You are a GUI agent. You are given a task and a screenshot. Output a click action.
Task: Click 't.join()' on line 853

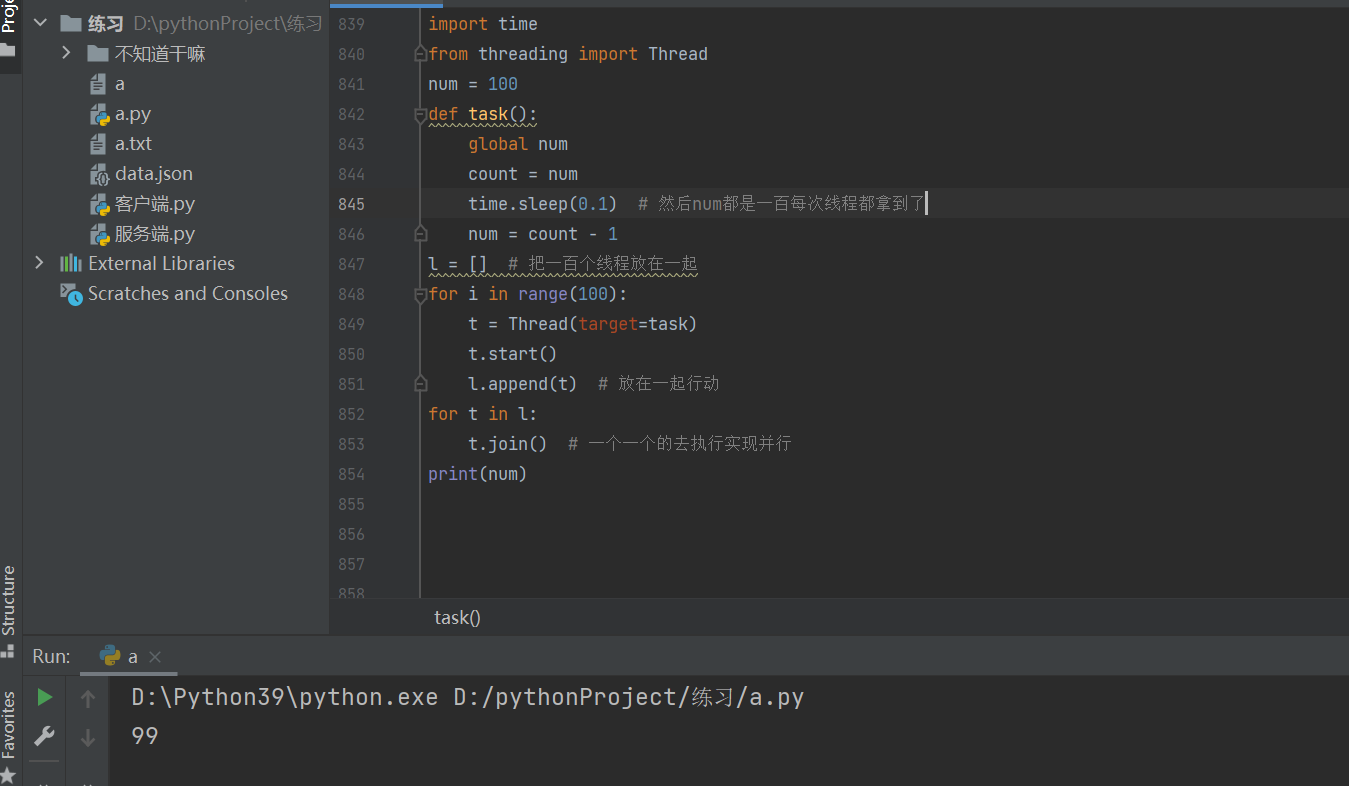pos(508,444)
